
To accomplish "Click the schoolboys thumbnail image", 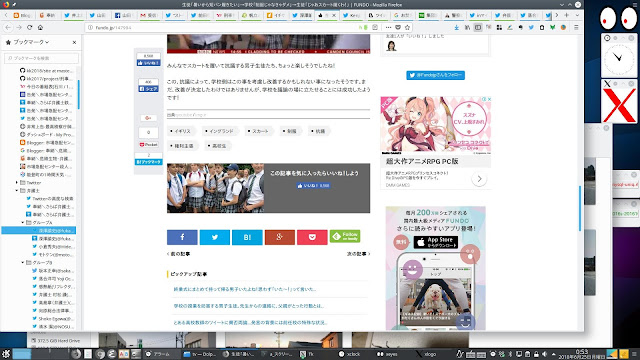I will (x=216, y=188).
